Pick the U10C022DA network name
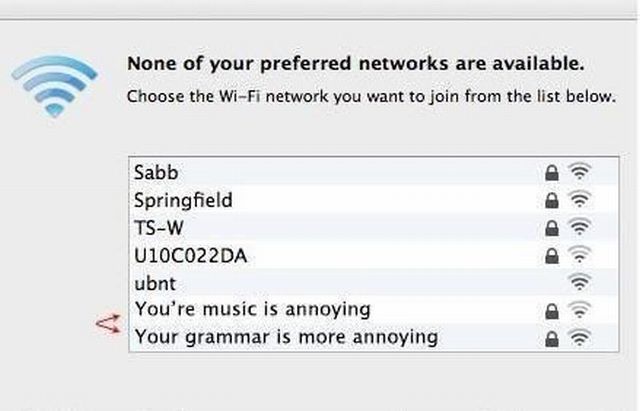The image size is (640, 411). (189, 255)
